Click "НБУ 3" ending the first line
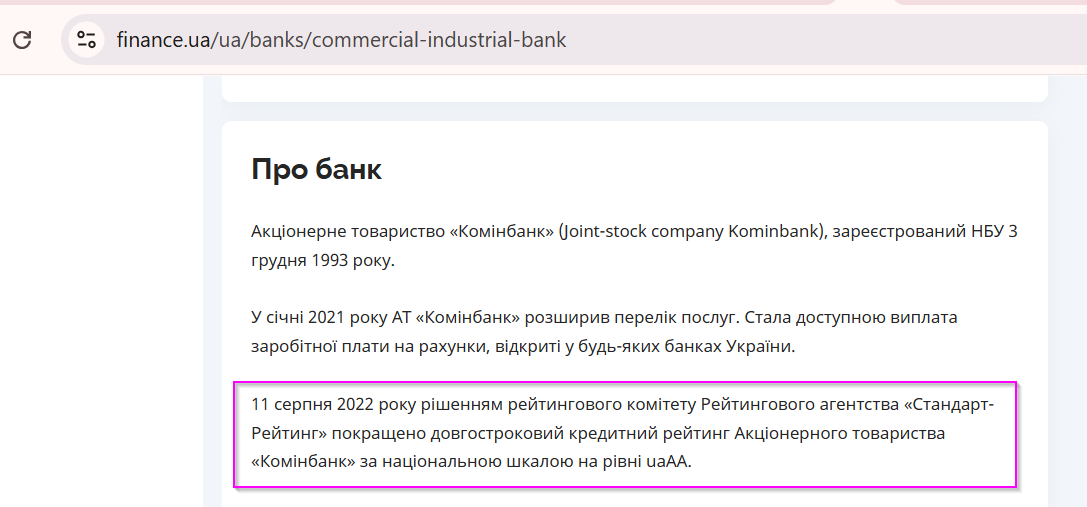1087x507 pixels. pyautogui.click(x=989, y=232)
